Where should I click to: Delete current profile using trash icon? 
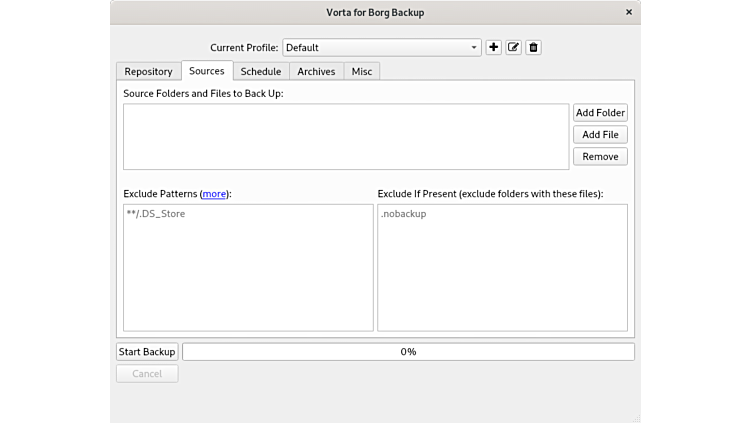click(x=533, y=47)
